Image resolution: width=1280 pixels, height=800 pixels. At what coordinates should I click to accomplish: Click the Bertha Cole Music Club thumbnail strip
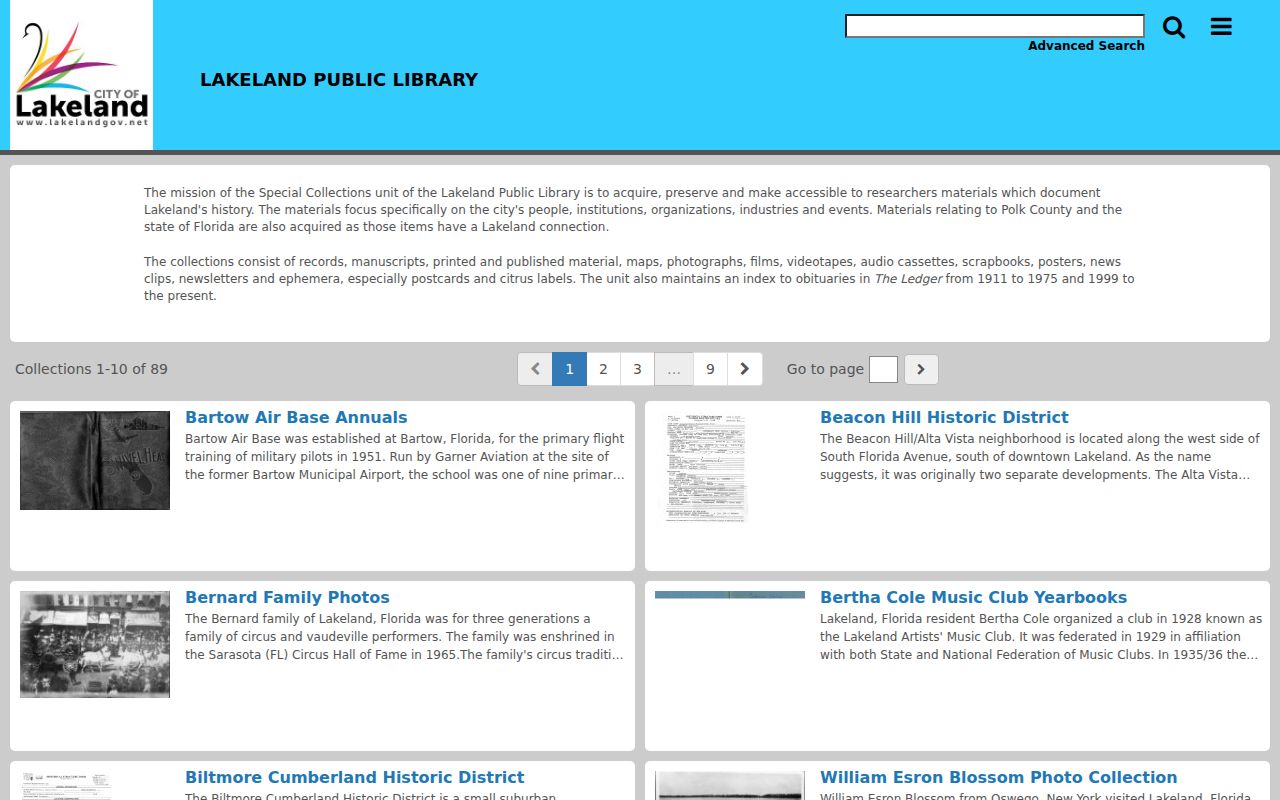point(730,595)
